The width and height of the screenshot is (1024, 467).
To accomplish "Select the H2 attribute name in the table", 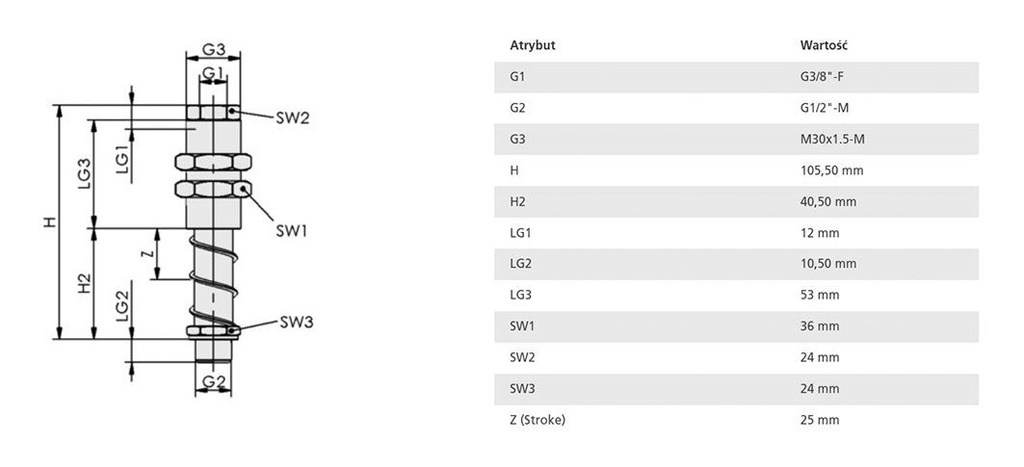I will [517, 202].
